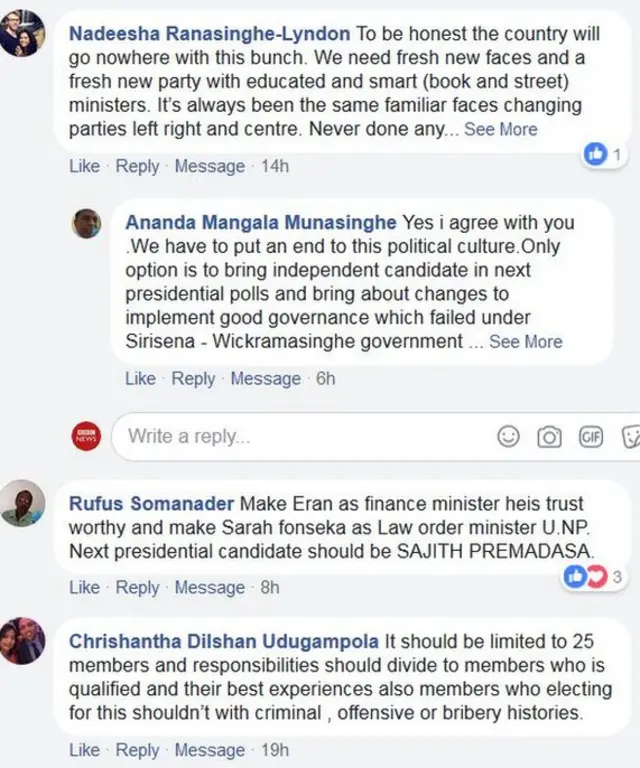Reply to Ananda Mangala Munasinghe's comment
Image resolution: width=640 pixels, height=768 pixels.
click(x=193, y=379)
